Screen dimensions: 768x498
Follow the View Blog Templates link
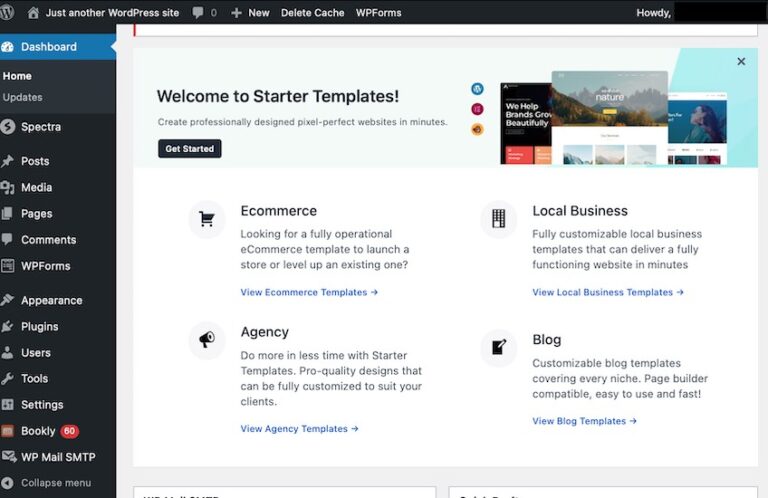coord(584,421)
